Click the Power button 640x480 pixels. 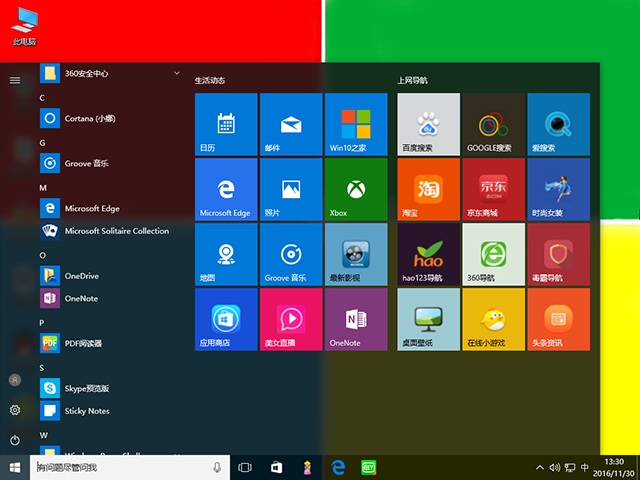(x=15, y=440)
